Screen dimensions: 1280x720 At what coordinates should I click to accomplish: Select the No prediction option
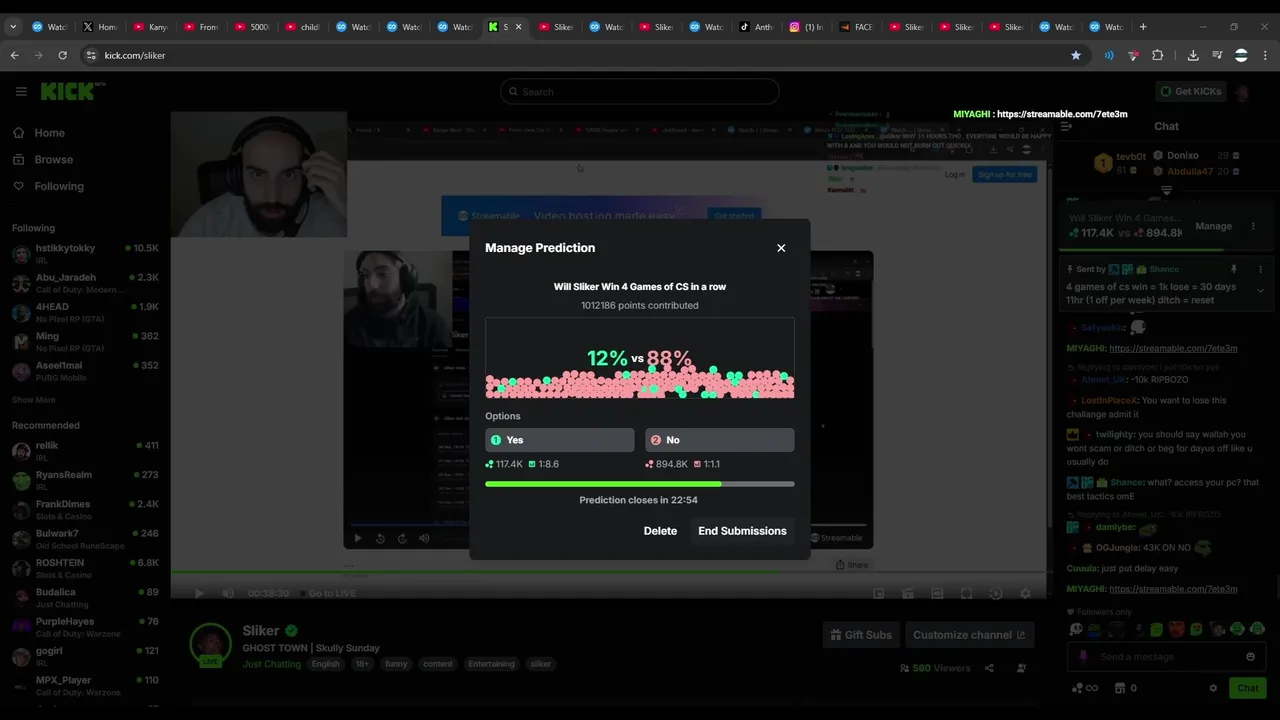(719, 440)
